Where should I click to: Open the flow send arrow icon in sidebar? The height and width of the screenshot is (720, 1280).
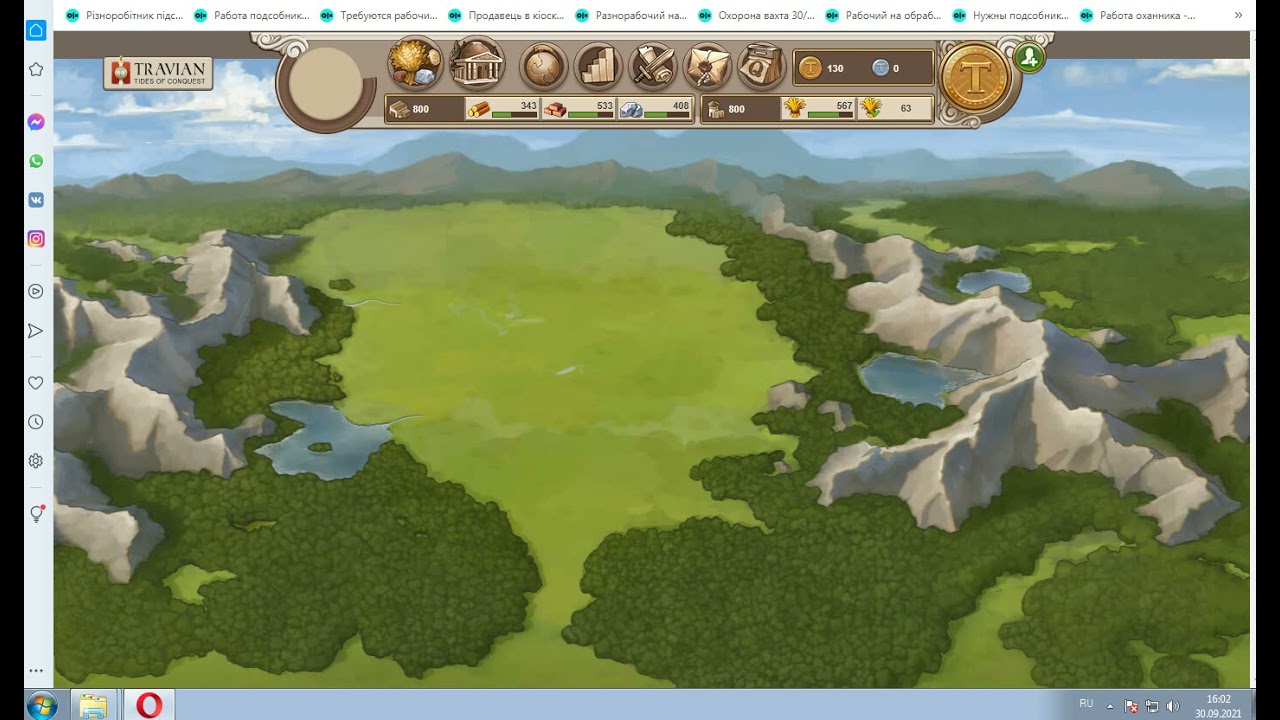click(36, 331)
